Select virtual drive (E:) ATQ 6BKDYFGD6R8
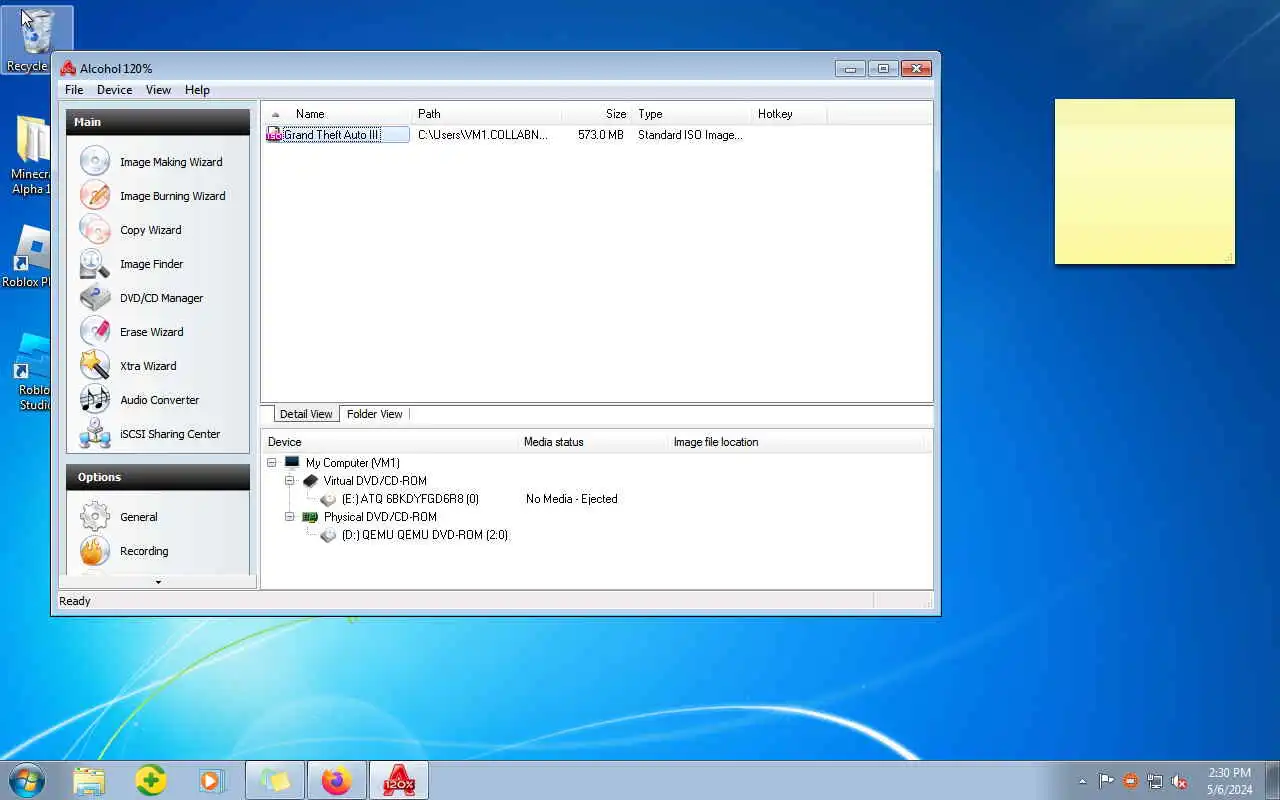1280x800 pixels. click(x=410, y=499)
